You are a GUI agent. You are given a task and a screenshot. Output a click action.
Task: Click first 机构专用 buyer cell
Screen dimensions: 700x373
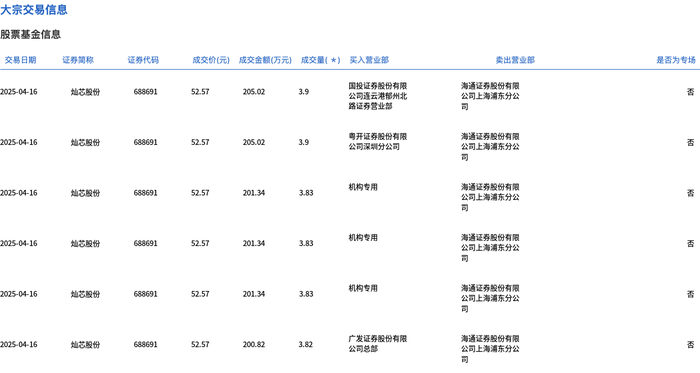(x=363, y=187)
